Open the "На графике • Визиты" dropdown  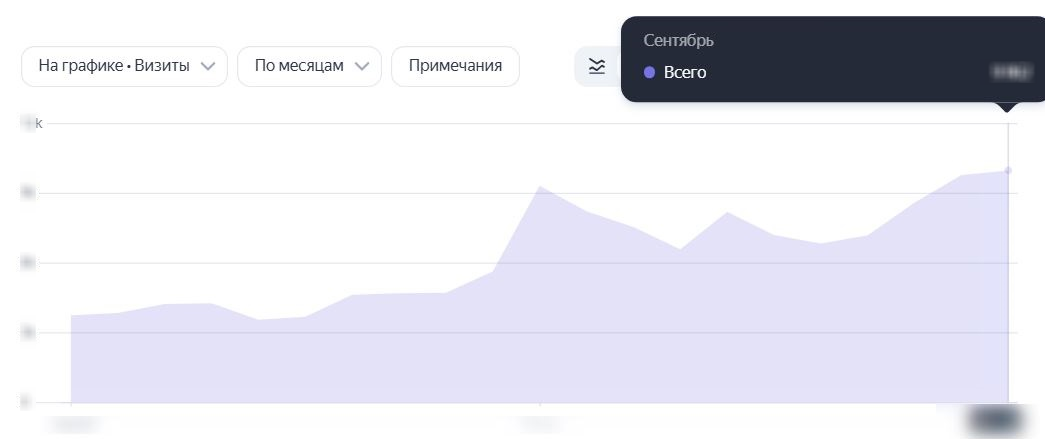pyautogui.click(x=114, y=66)
